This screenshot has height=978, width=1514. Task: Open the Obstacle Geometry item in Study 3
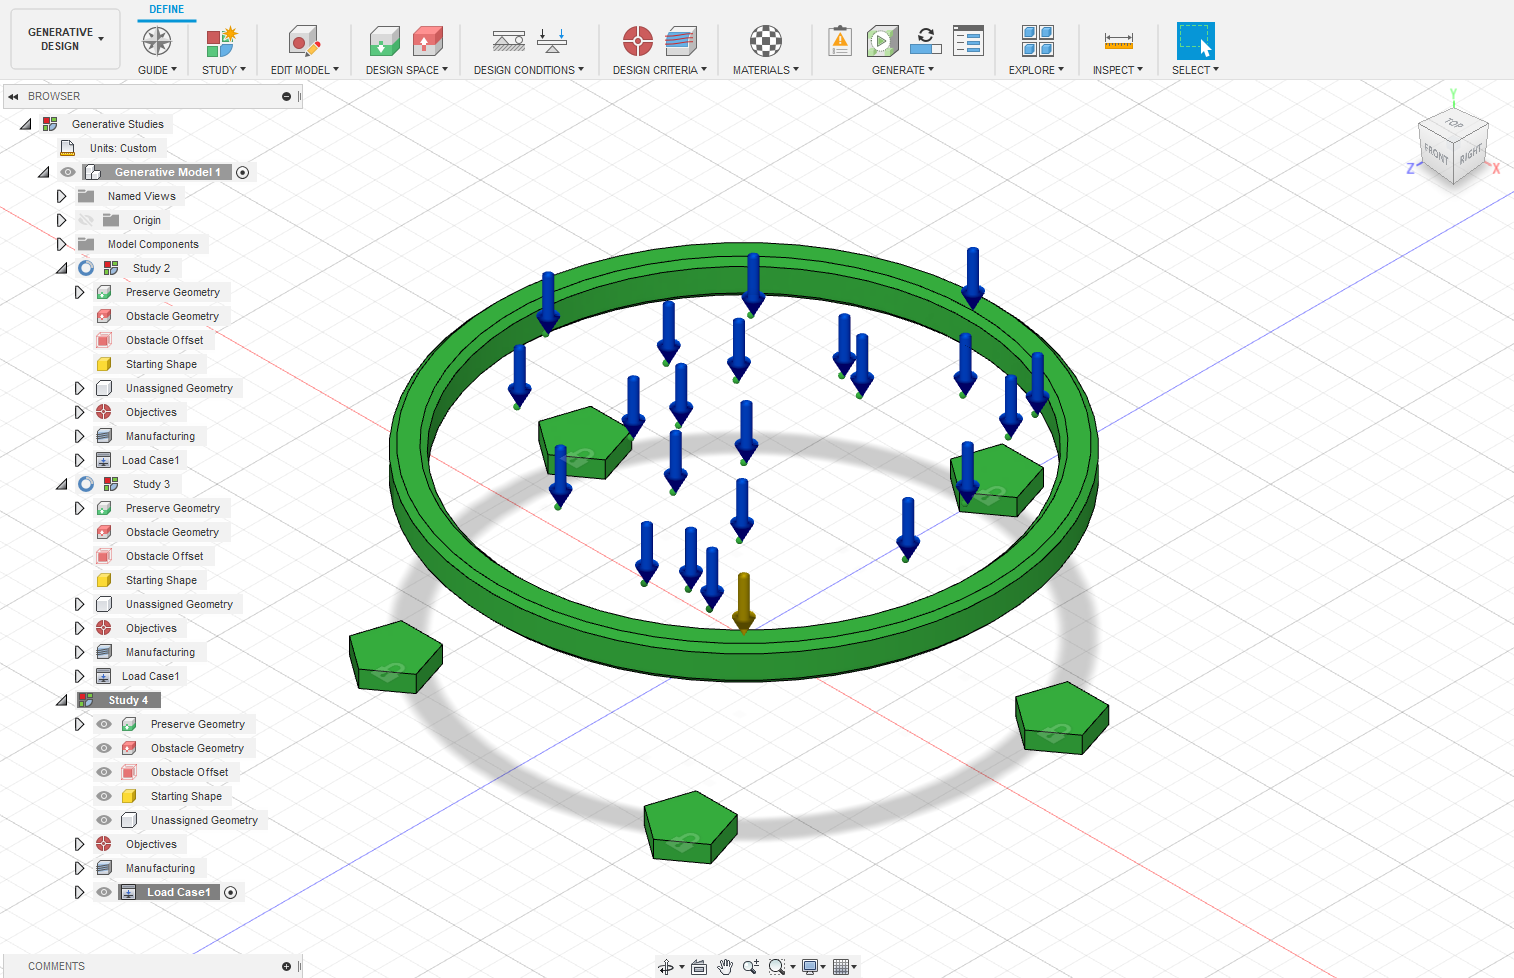pyautogui.click(x=171, y=531)
